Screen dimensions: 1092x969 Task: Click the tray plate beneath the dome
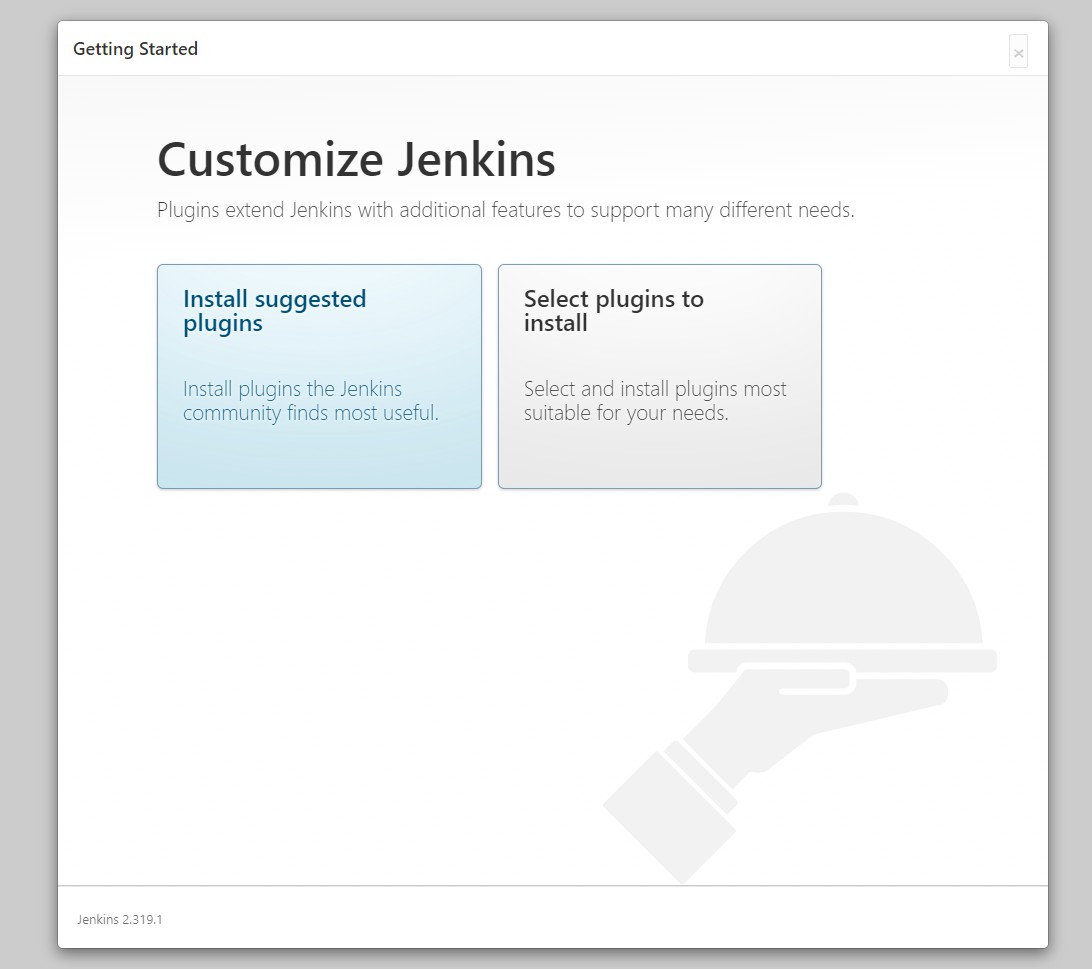[x=843, y=660]
